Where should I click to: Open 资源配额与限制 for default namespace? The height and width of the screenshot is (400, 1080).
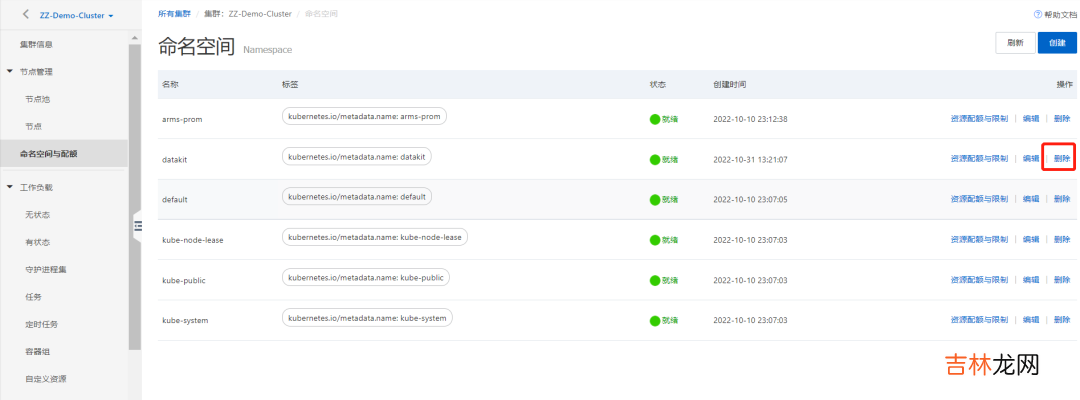point(979,199)
